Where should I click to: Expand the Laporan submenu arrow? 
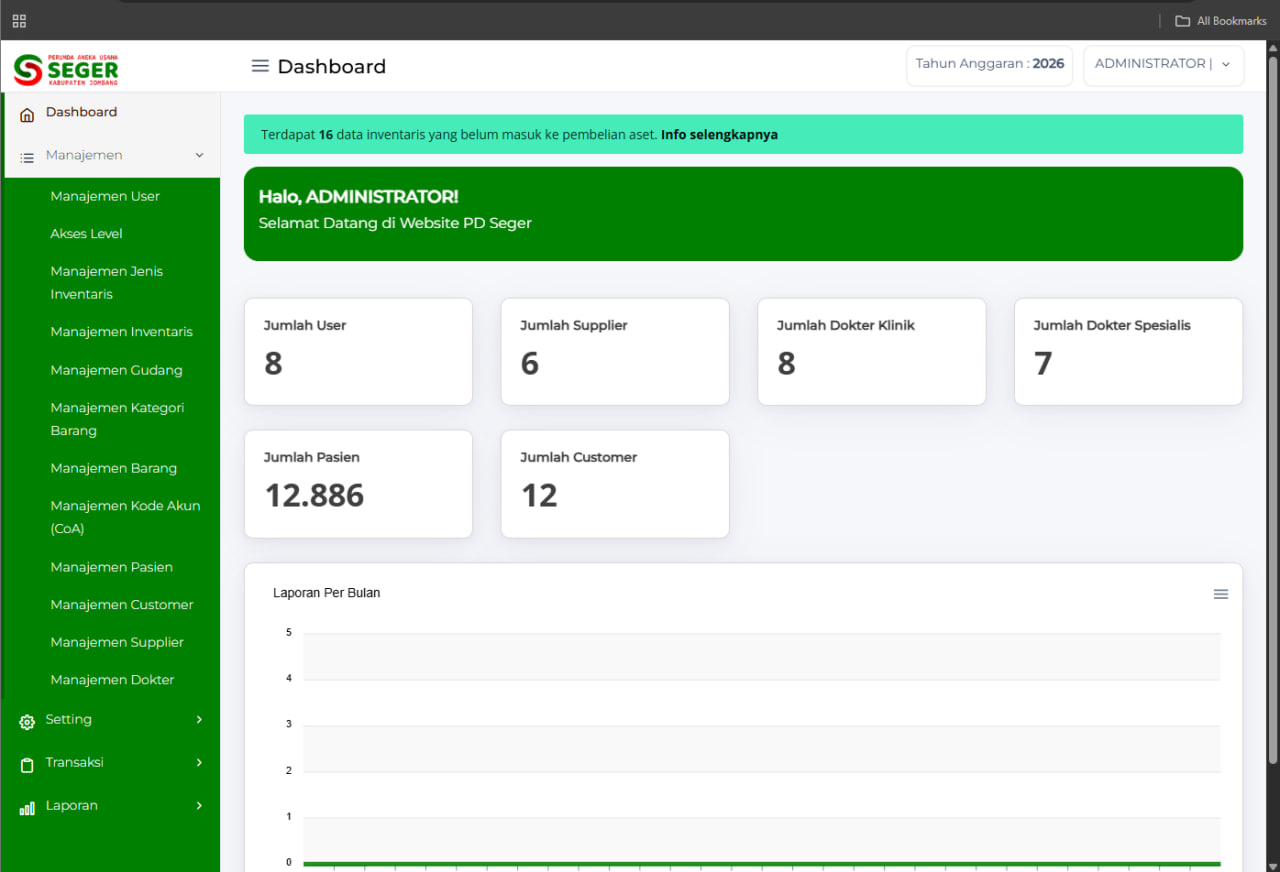coord(199,805)
